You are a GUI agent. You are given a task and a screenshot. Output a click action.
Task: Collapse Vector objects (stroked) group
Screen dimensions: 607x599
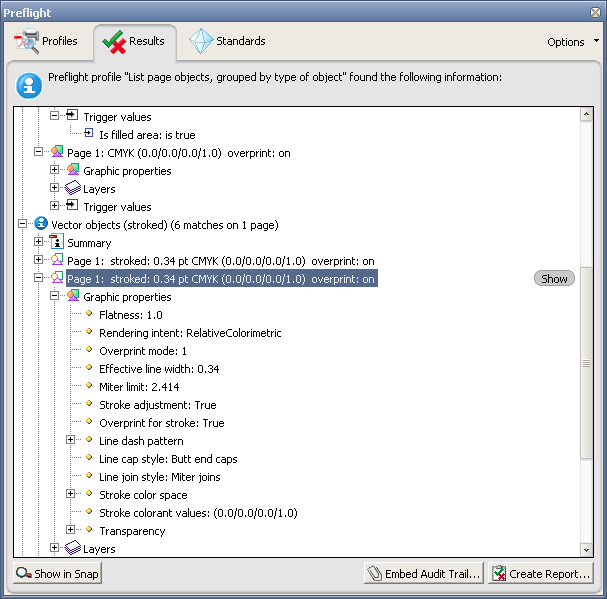(22, 223)
